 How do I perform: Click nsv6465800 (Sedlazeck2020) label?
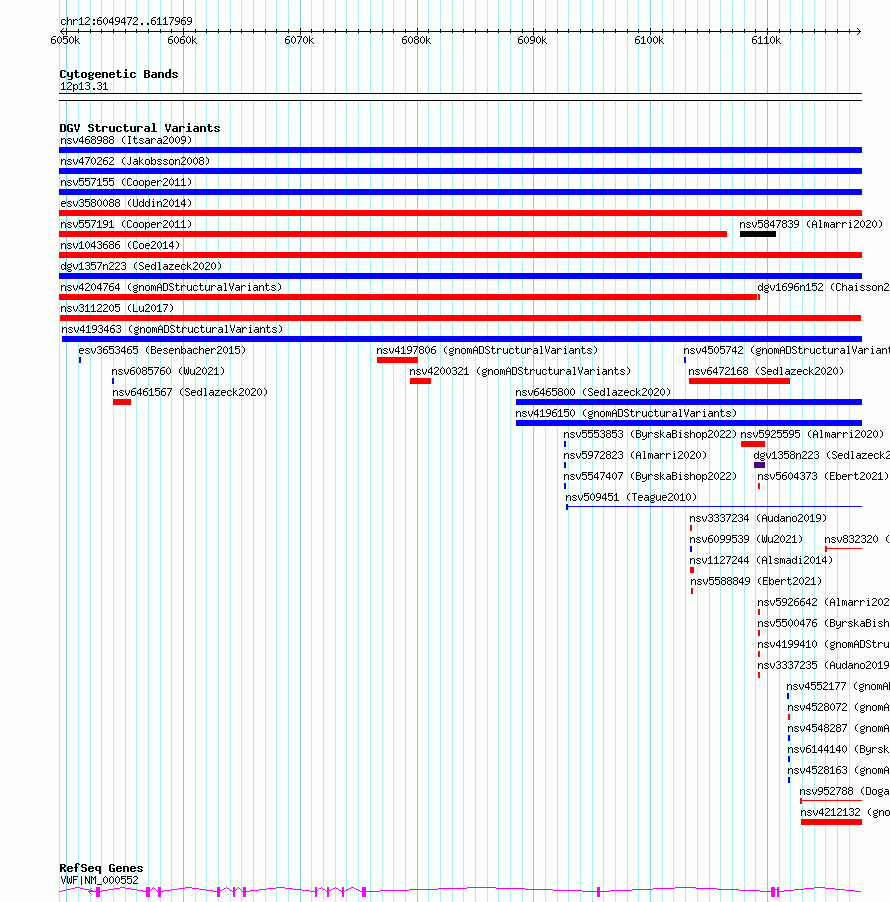[593, 392]
